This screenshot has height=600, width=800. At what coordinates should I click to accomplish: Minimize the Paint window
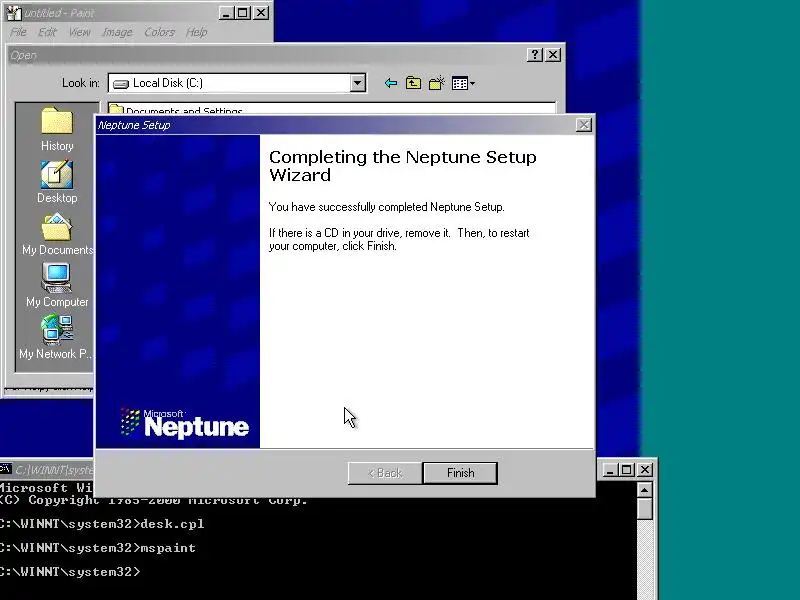tap(226, 13)
